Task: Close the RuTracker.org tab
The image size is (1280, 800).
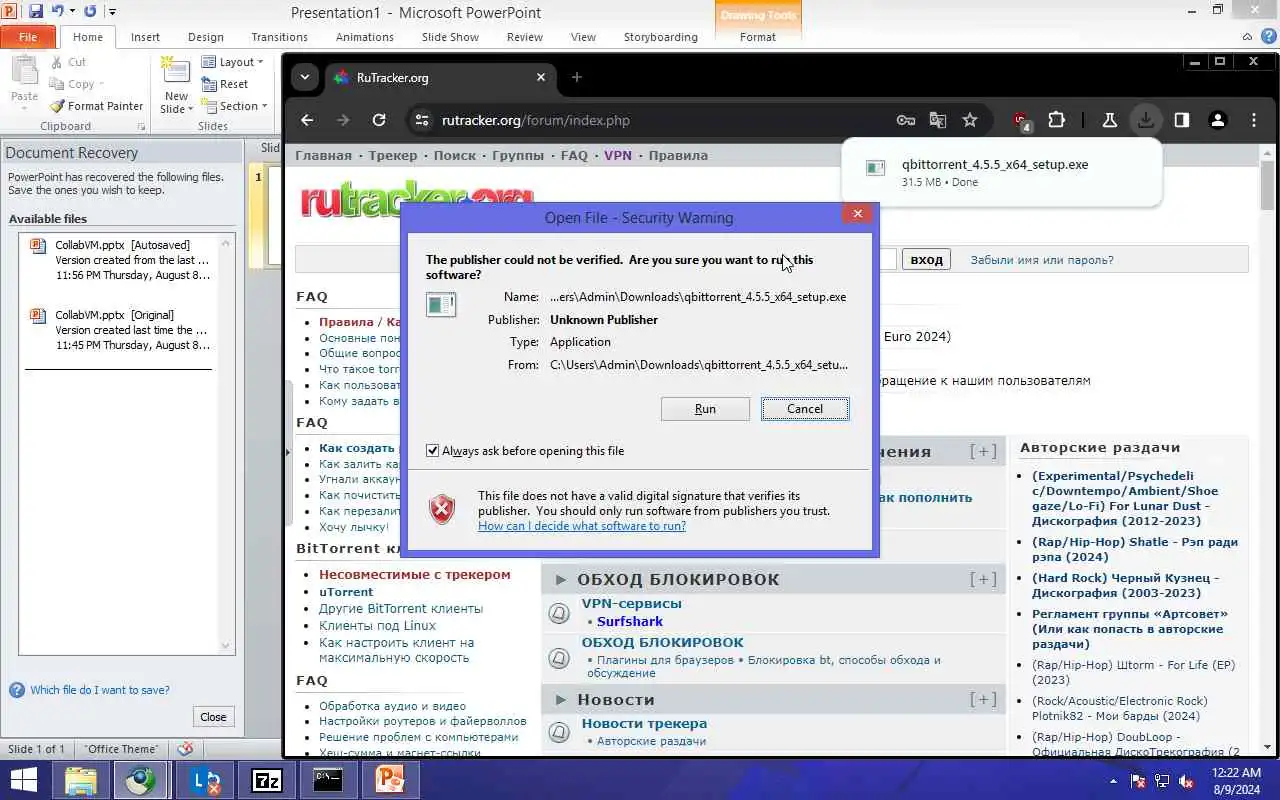Action: 541,77
